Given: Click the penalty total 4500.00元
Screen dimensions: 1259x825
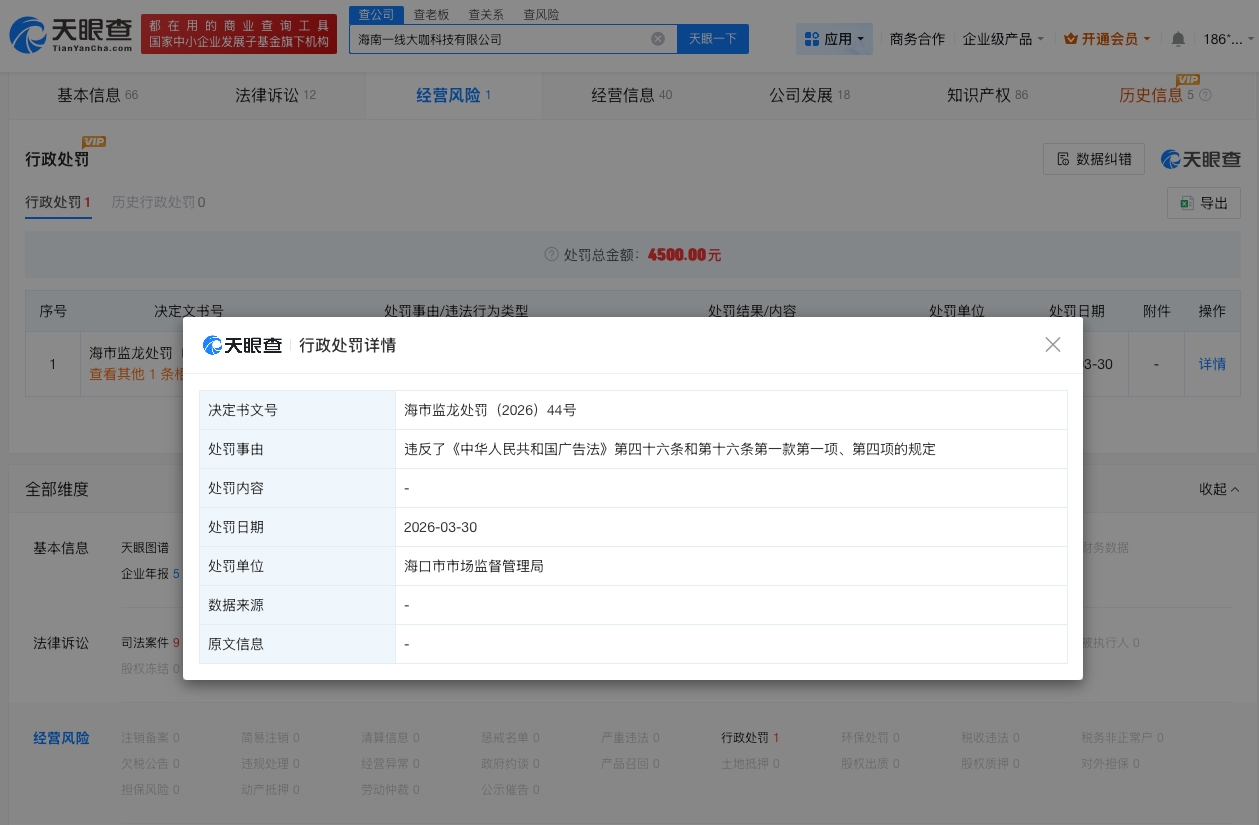Looking at the screenshot, I should coord(684,255).
